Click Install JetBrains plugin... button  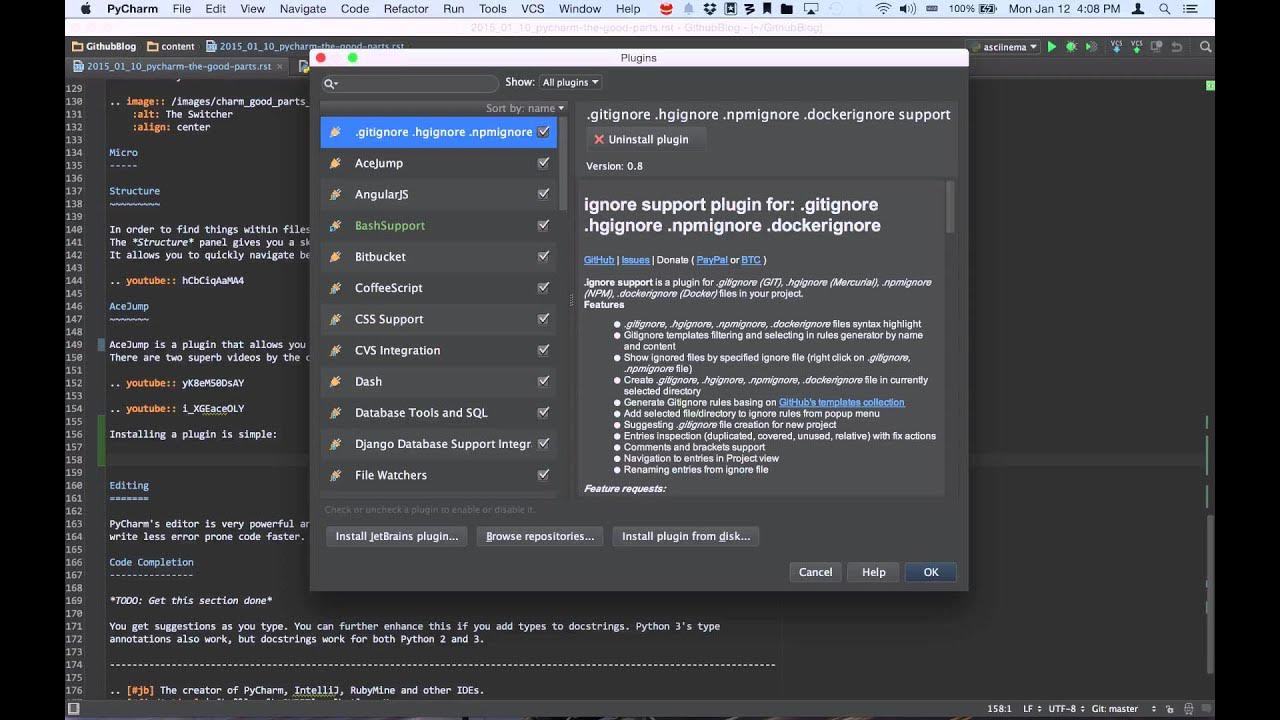point(397,537)
